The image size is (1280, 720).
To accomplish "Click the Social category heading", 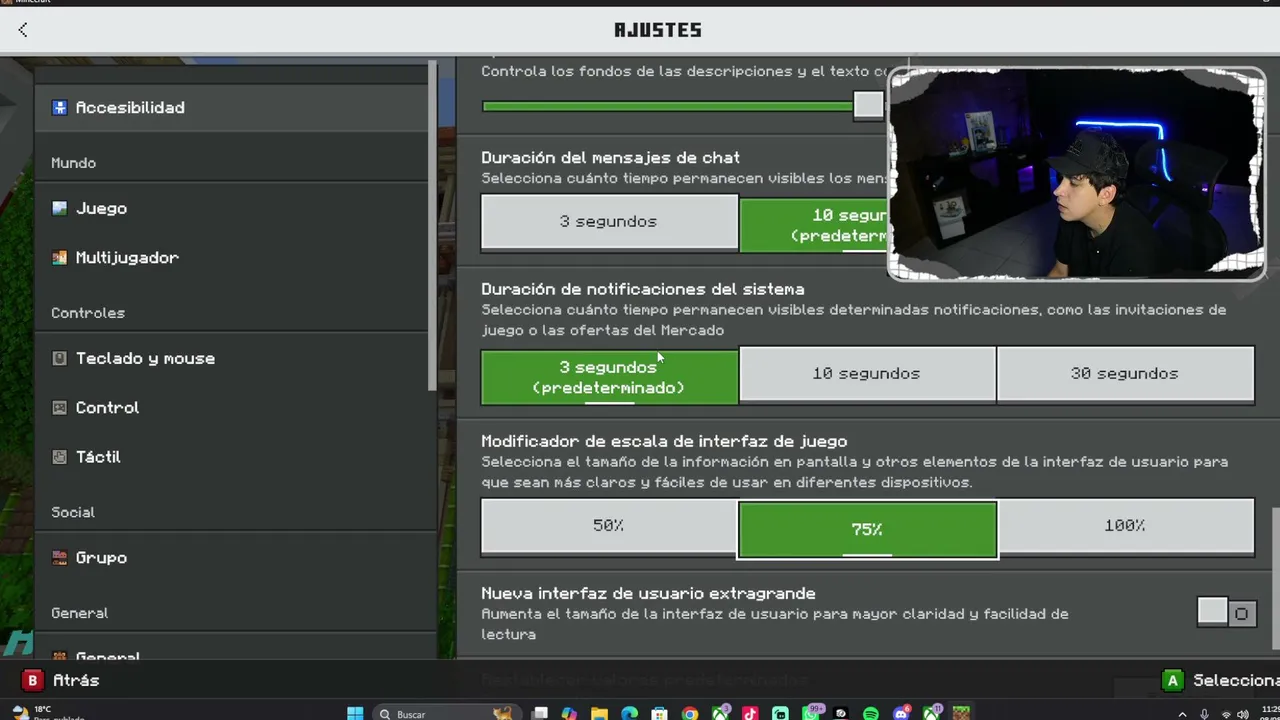I will (x=73, y=512).
